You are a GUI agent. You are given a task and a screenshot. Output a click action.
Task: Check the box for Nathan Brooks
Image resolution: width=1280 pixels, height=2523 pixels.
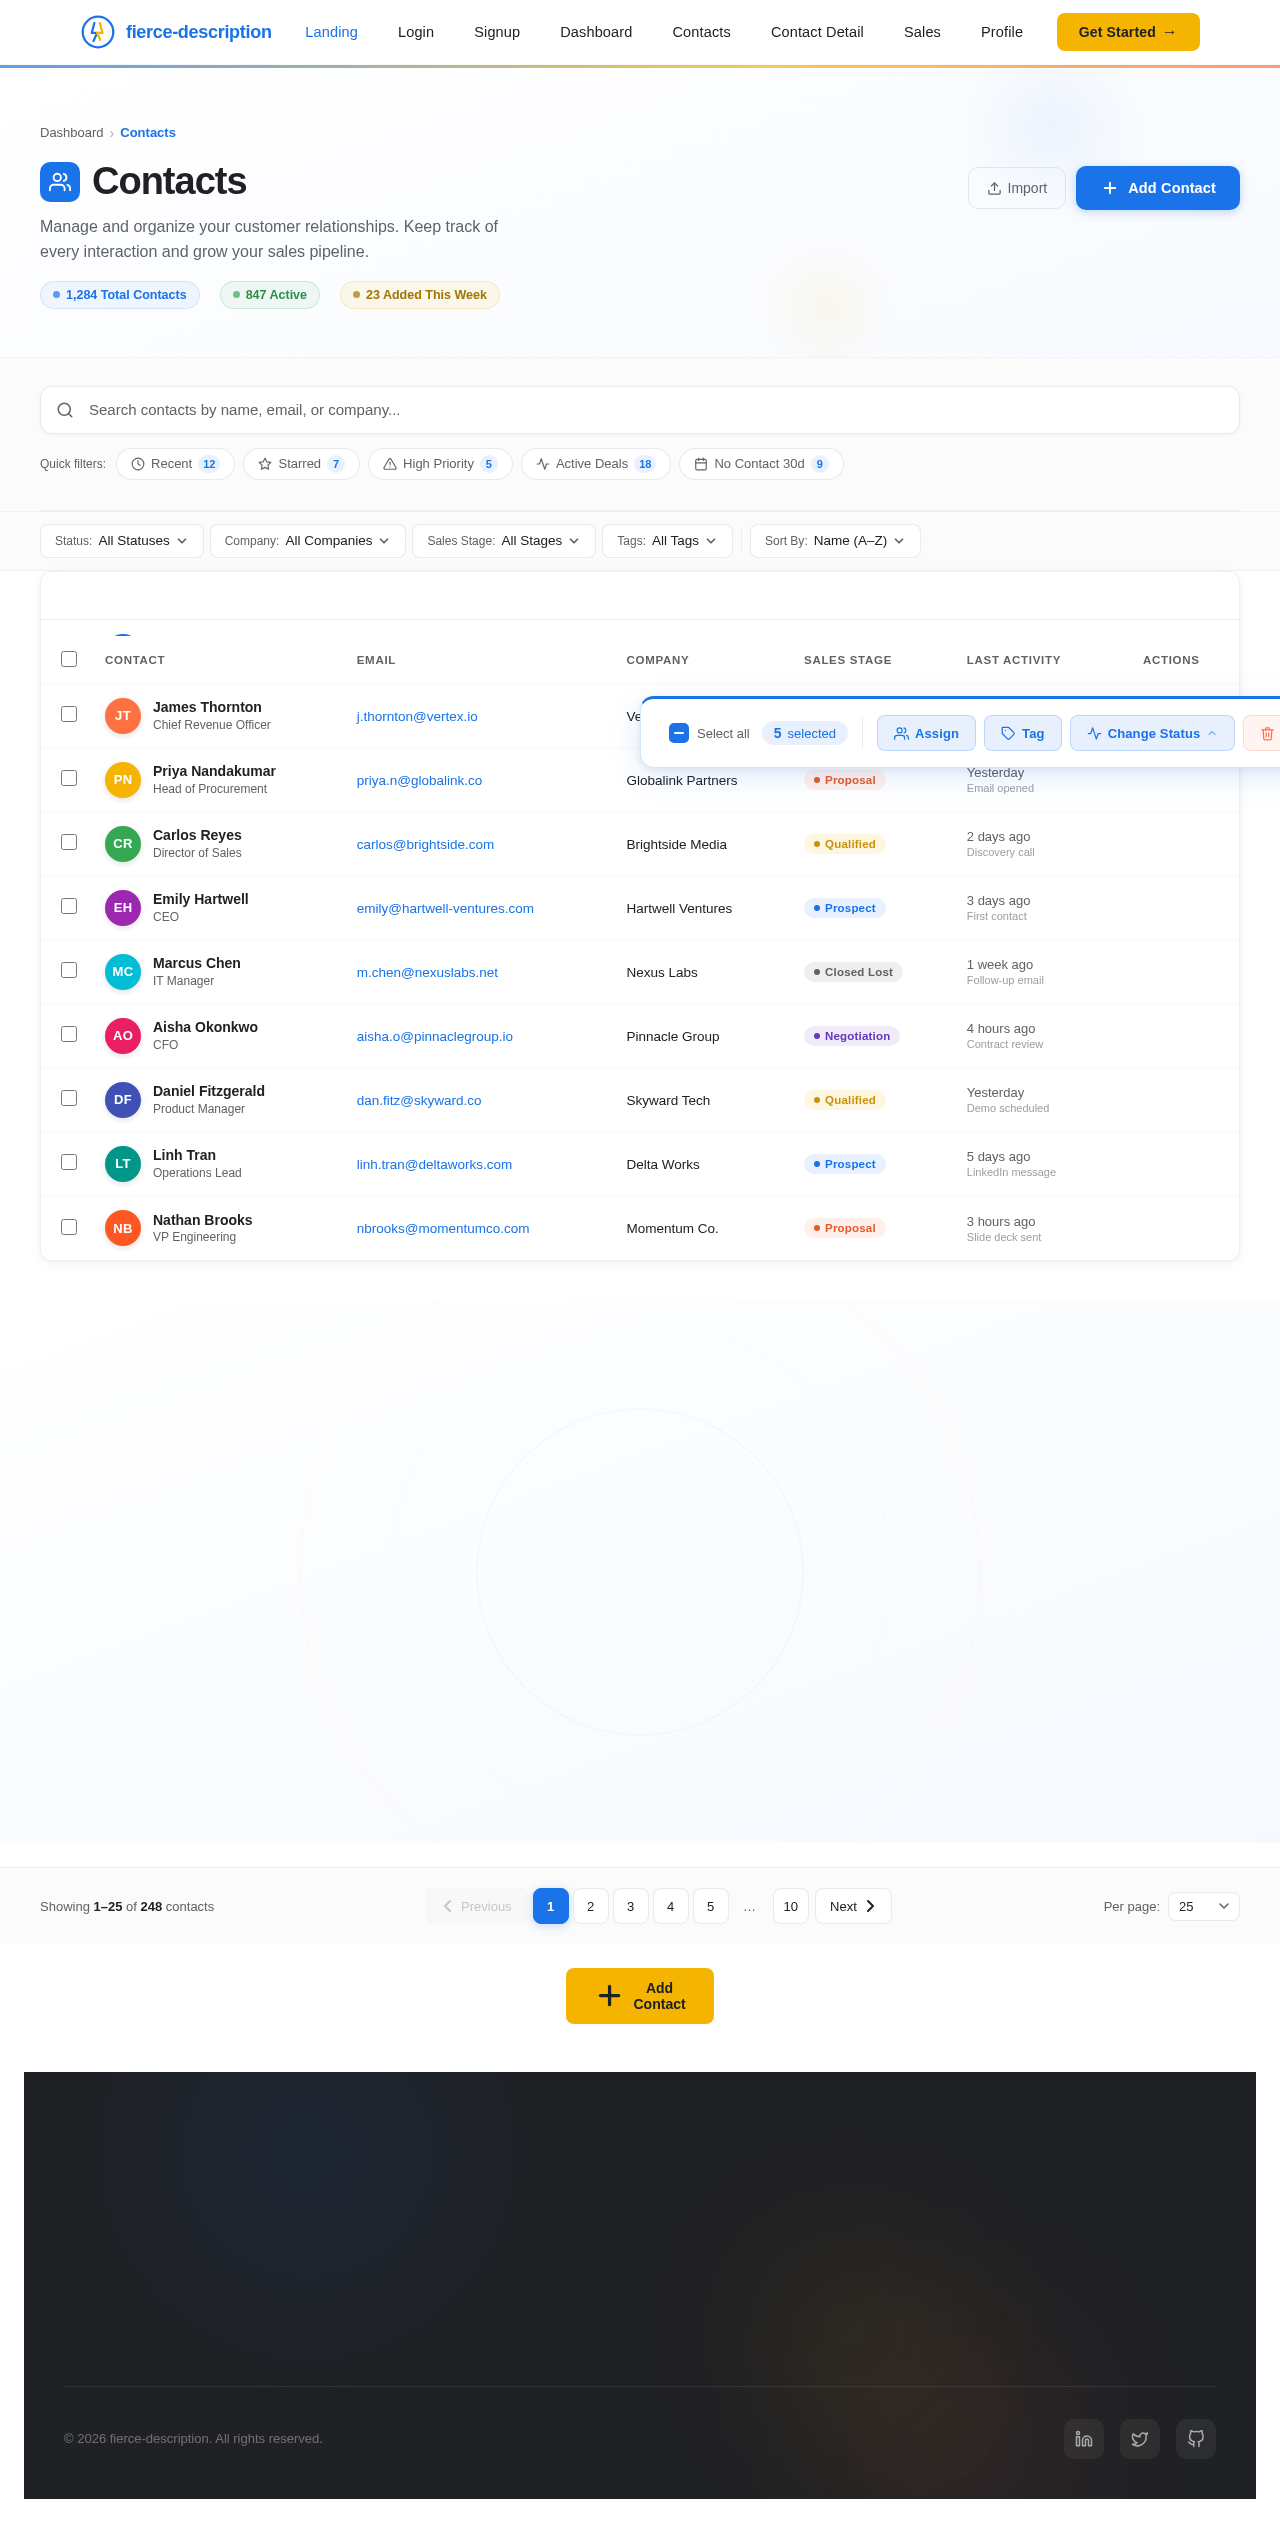tap(69, 1227)
